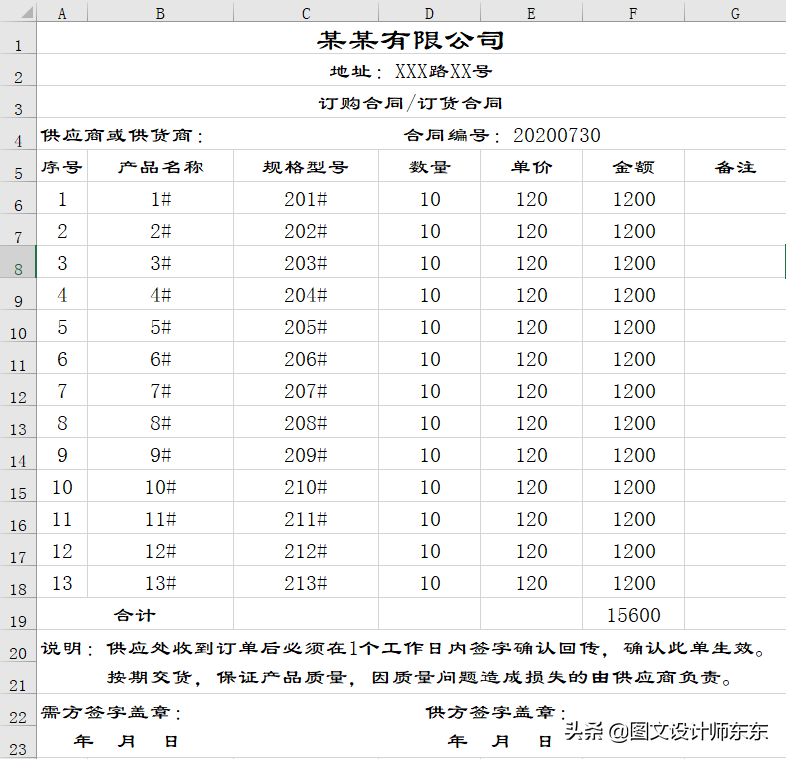Screen dimensions: 786x759
Task: Click the serial number cell 13
Action: [x=62, y=583]
